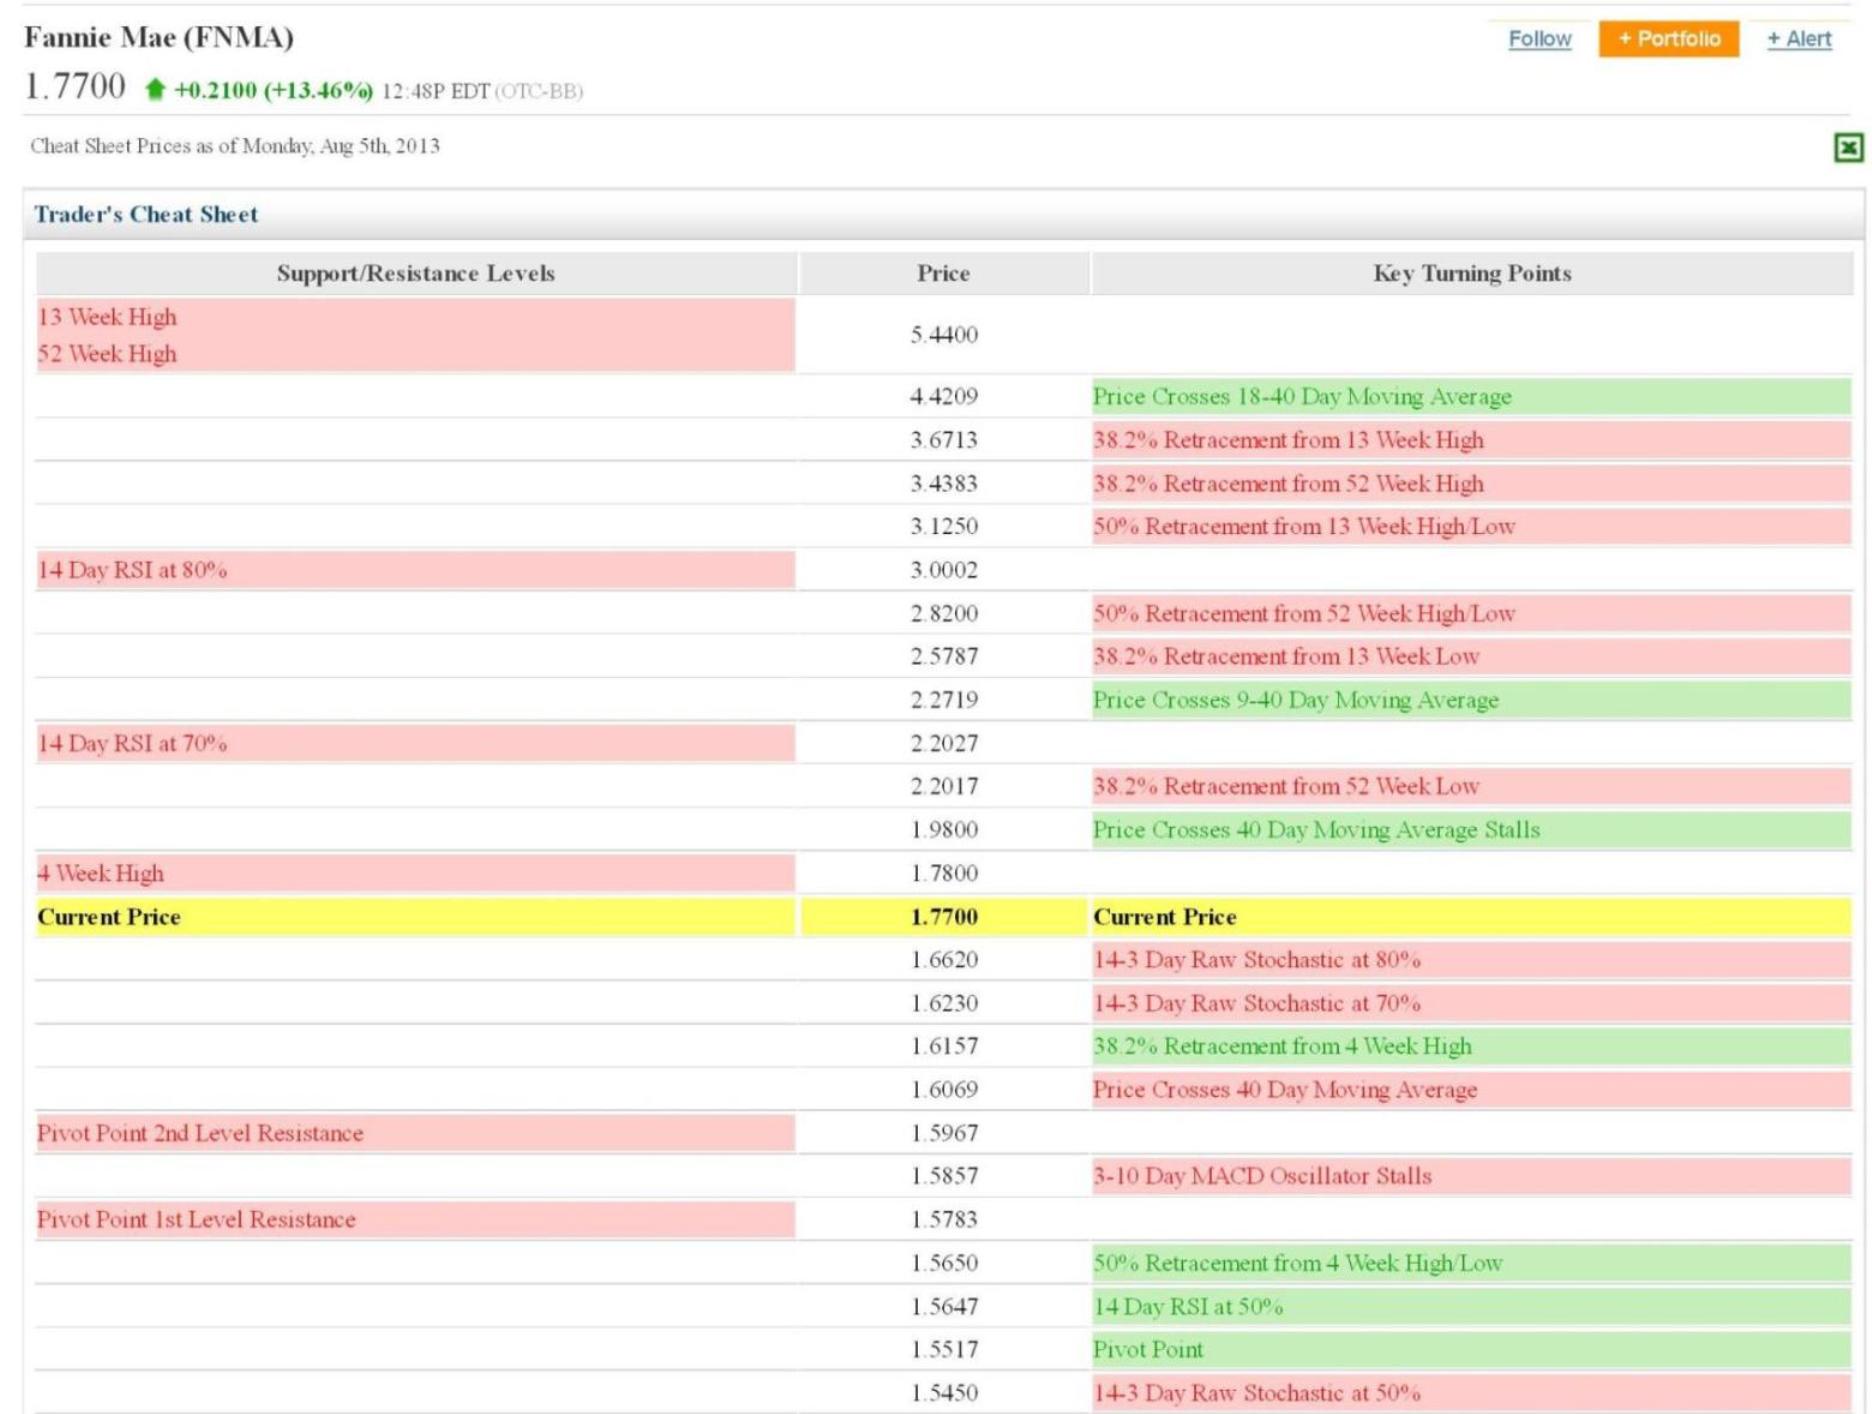This screenshot has height=1414, width=1872.
Task: Click the Fannie Mae (FNMA) title
Action: 159,37
